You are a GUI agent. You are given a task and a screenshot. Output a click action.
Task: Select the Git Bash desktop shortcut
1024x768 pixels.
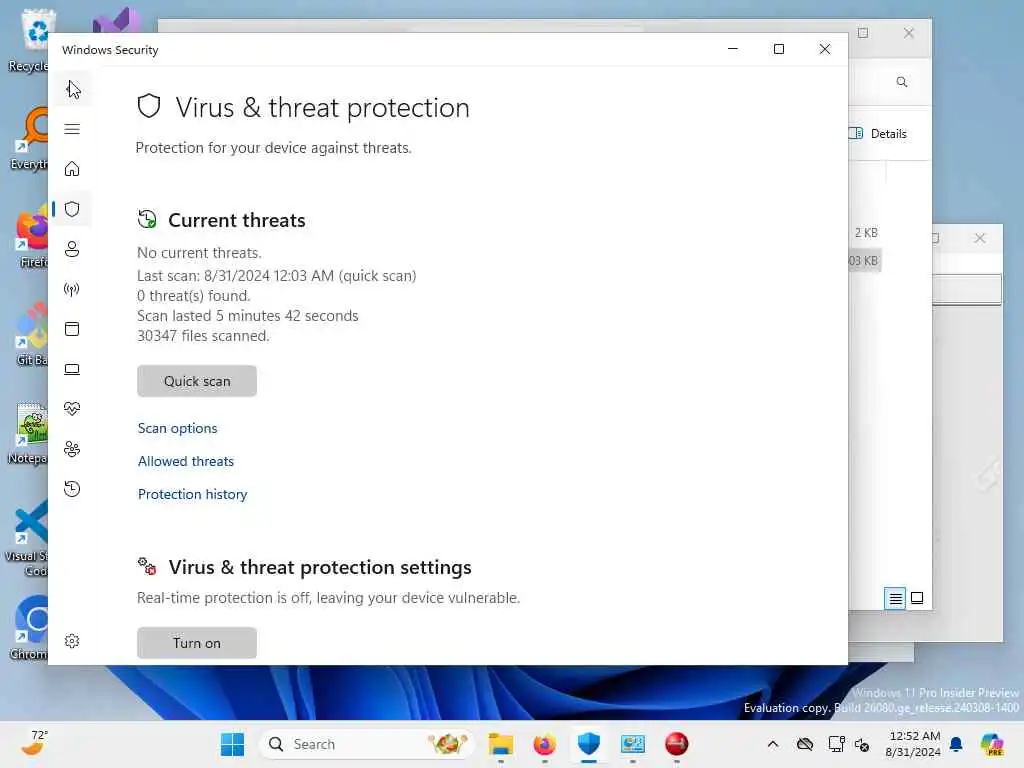tap(31, 334)
